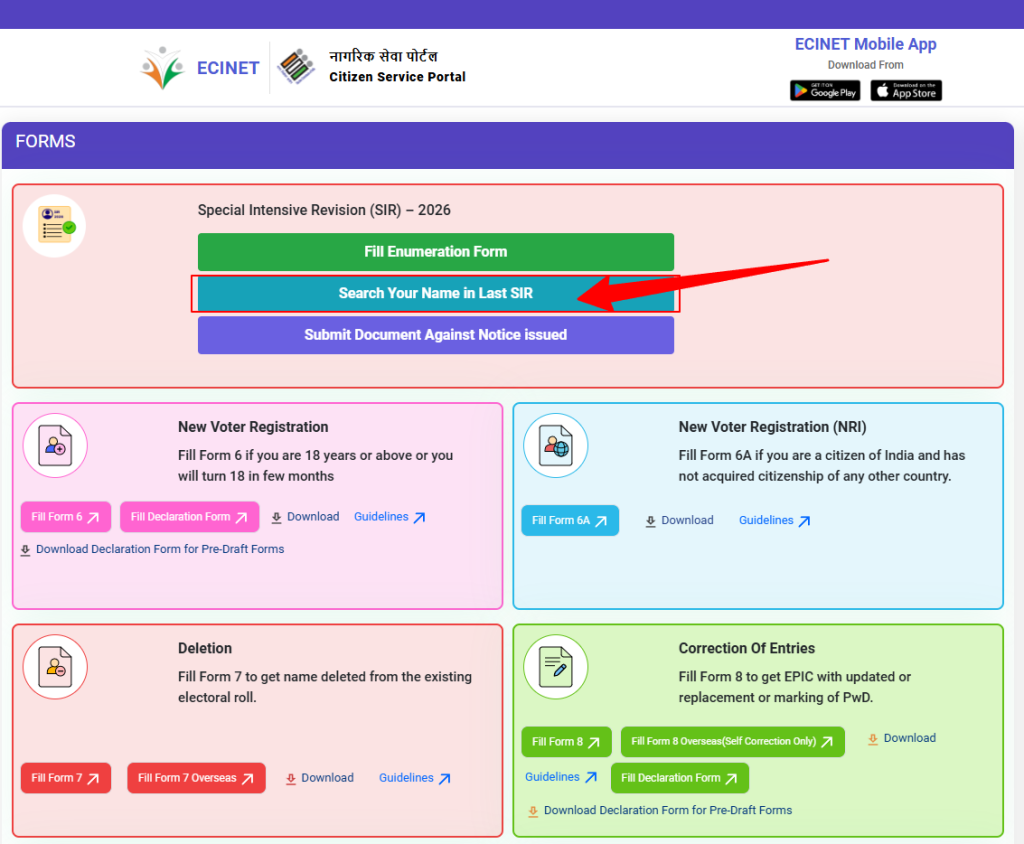Image resolution: width=1024 pixels, height=844 pixels.
Task: Open the Google Play download badge
Action: [x=825, y=91]
